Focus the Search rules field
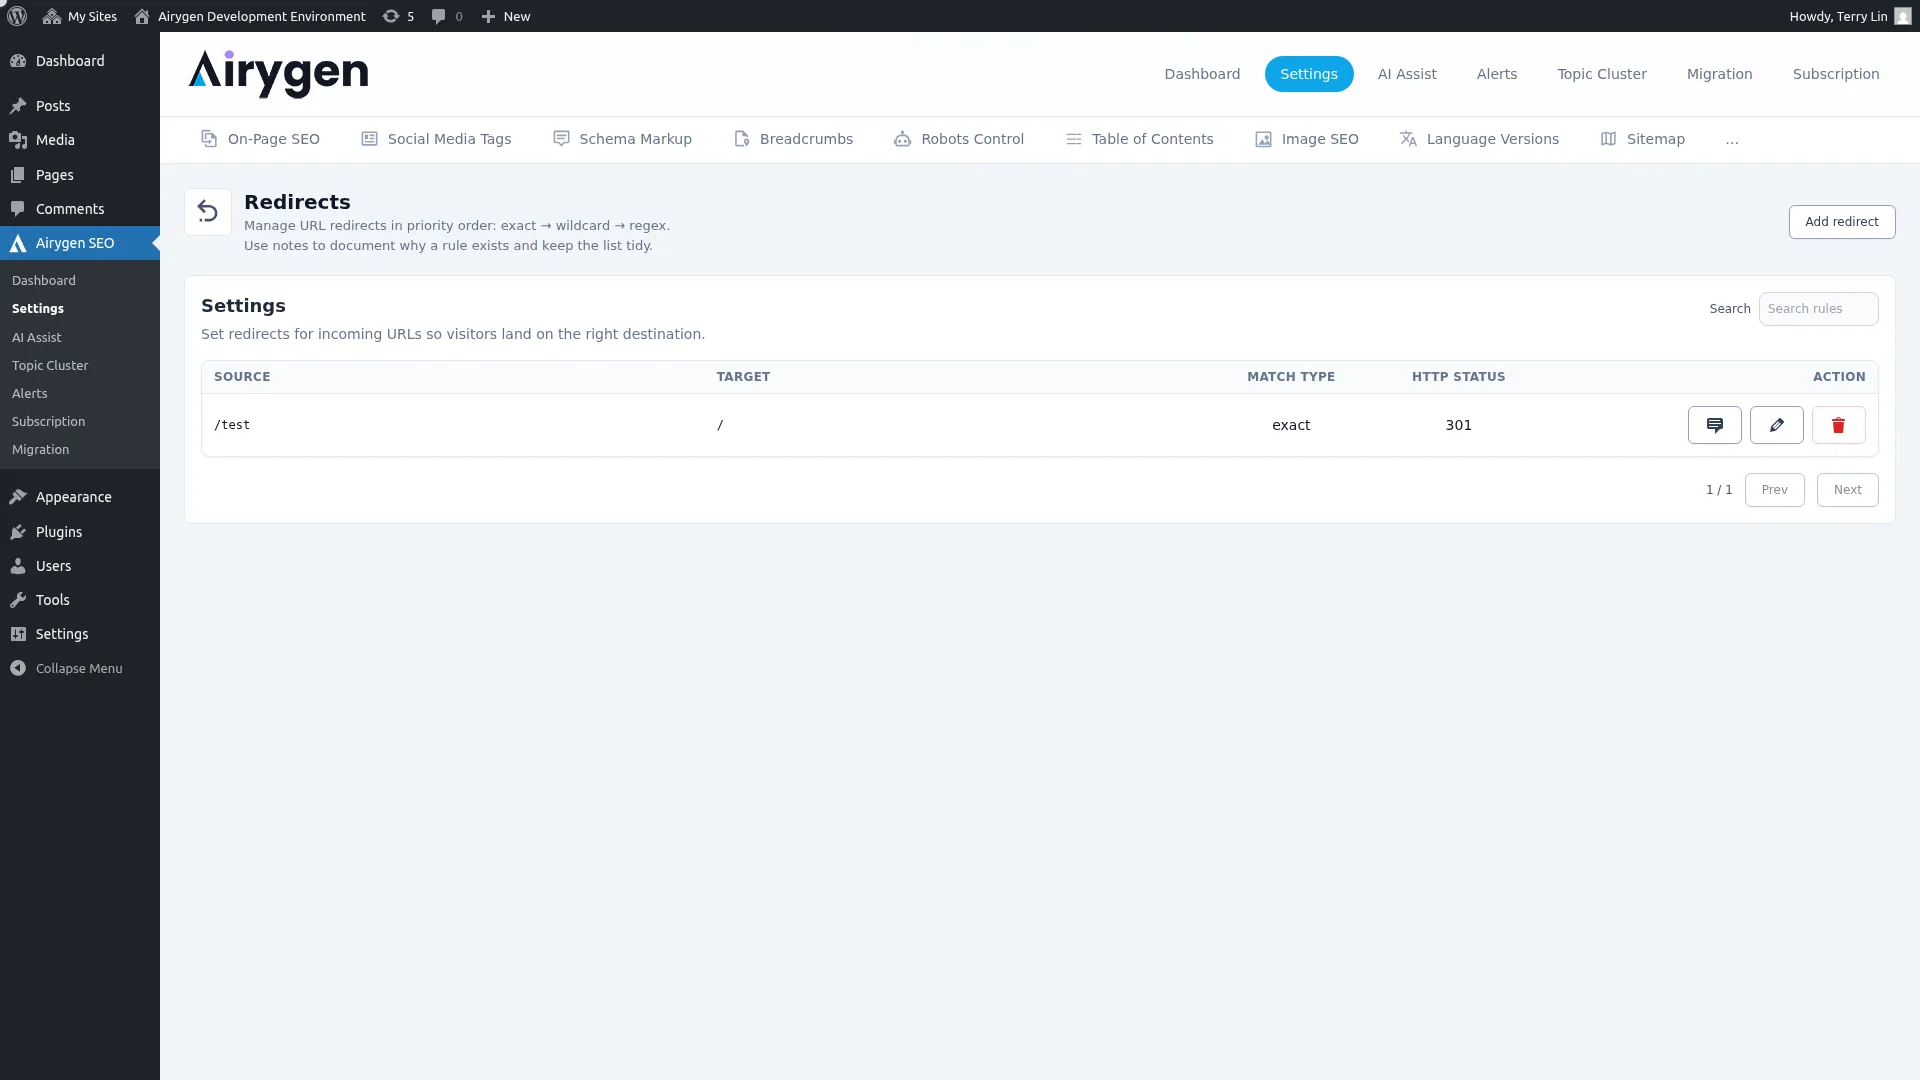This screenshot has height=1080, width=1920. point(1818,309)
